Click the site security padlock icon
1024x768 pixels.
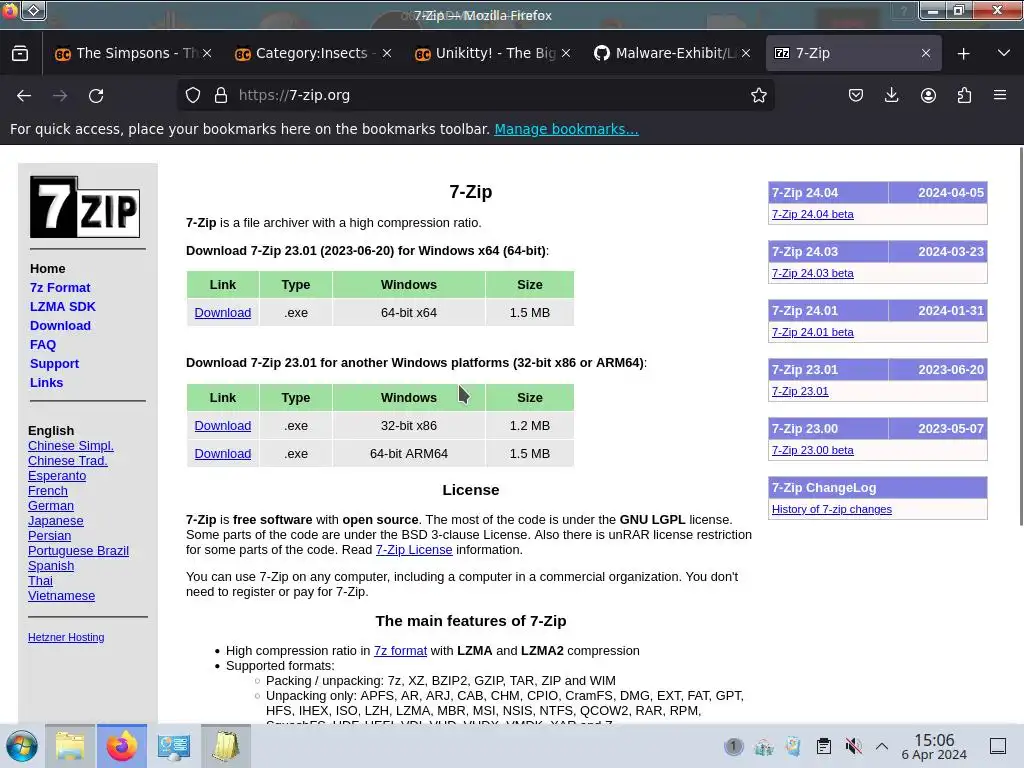(x=221, y=95)
